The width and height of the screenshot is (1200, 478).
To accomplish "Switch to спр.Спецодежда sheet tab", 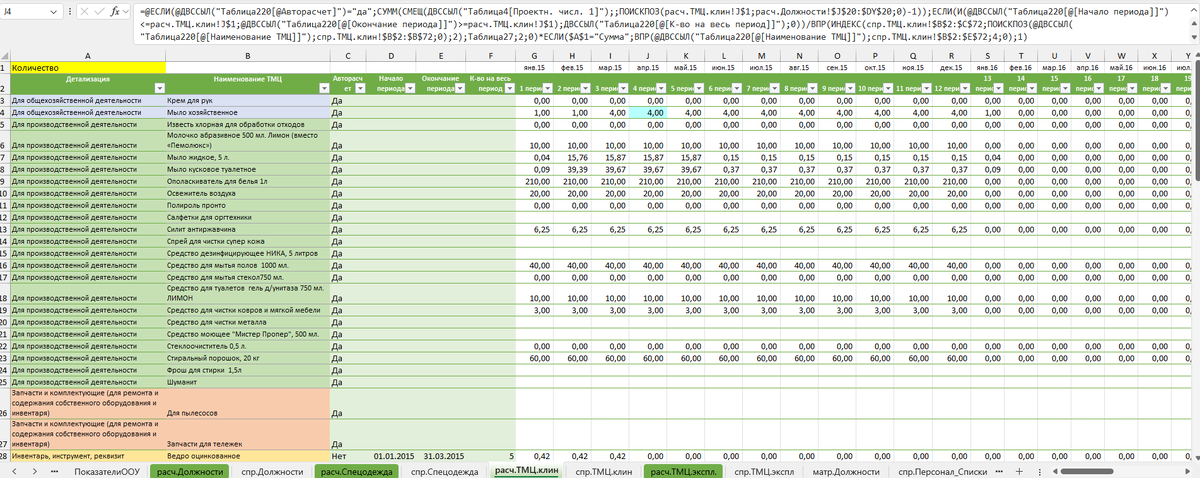I will [445, 470].
